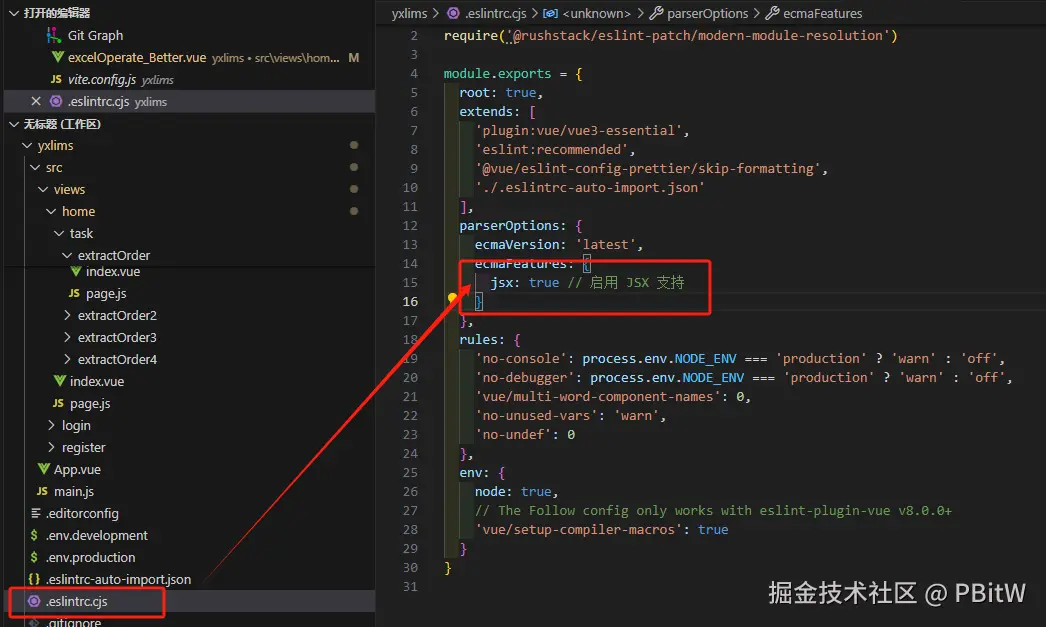This screenshot has width=1046, height=627.
Task: Click 'module.exports' on line 4
Action: point(498,73)
